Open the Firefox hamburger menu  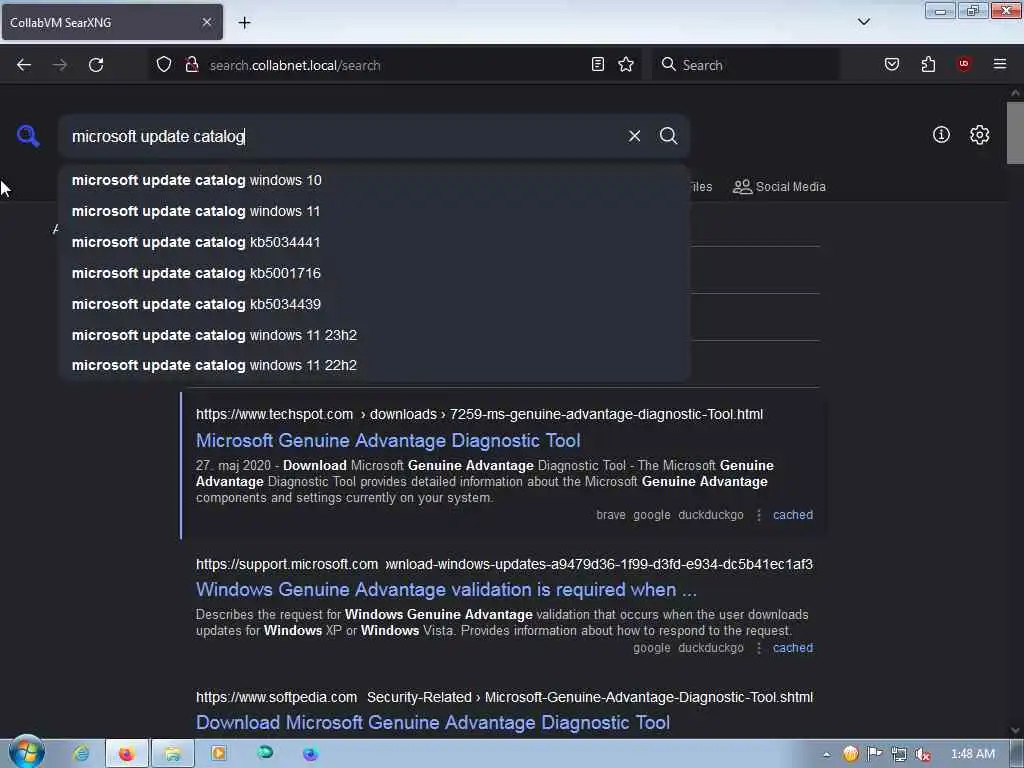tap(1000, 64)
